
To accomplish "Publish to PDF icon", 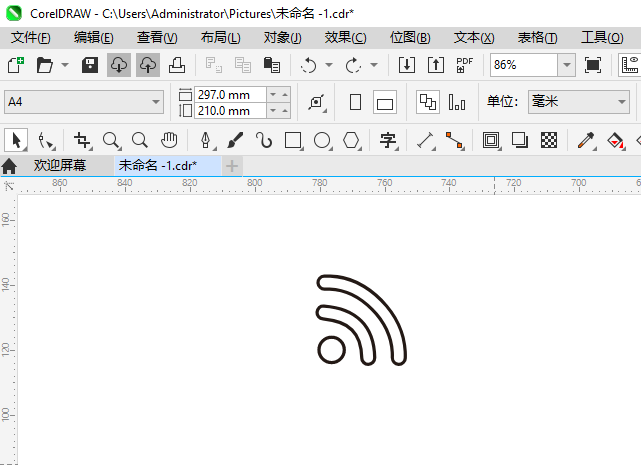I will coord(464,65).
